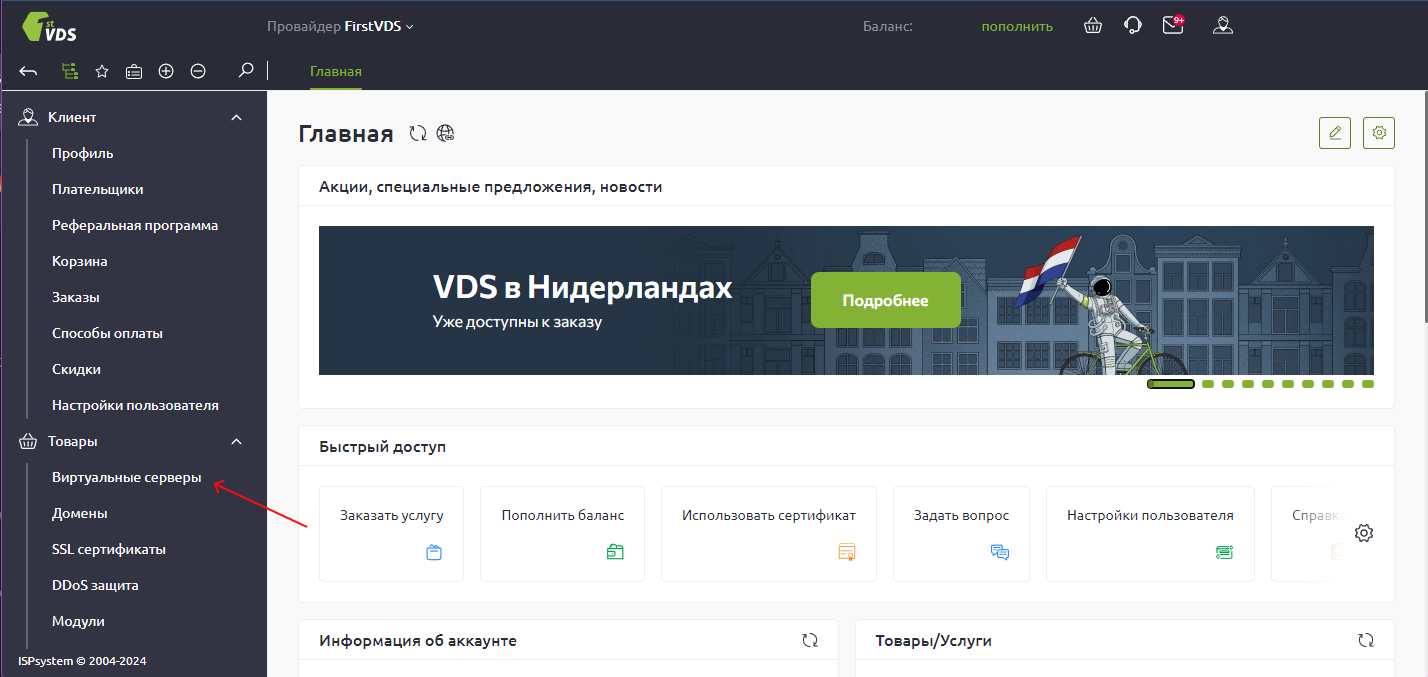1428x677 pixels.
Task: Click the VDS в Нидерландах banner image
Action: point(846,300)
